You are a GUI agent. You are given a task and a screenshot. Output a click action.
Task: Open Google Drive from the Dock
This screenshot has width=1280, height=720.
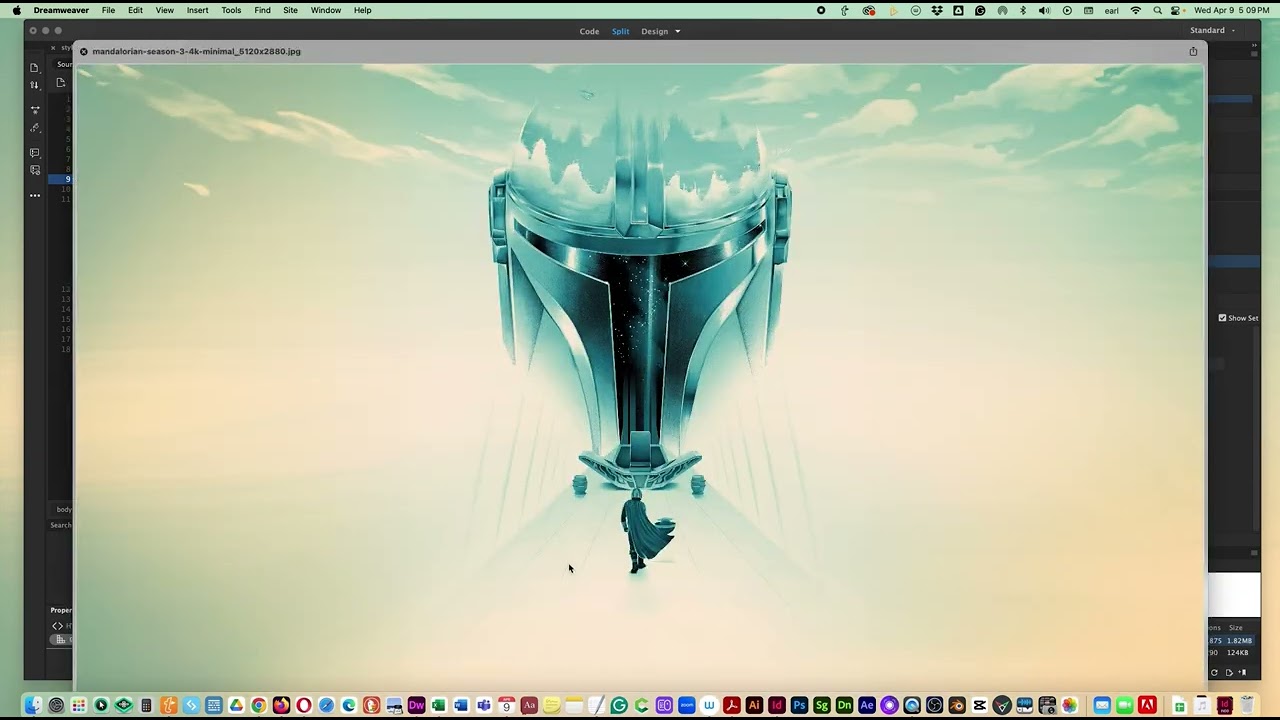coord(236,705)
